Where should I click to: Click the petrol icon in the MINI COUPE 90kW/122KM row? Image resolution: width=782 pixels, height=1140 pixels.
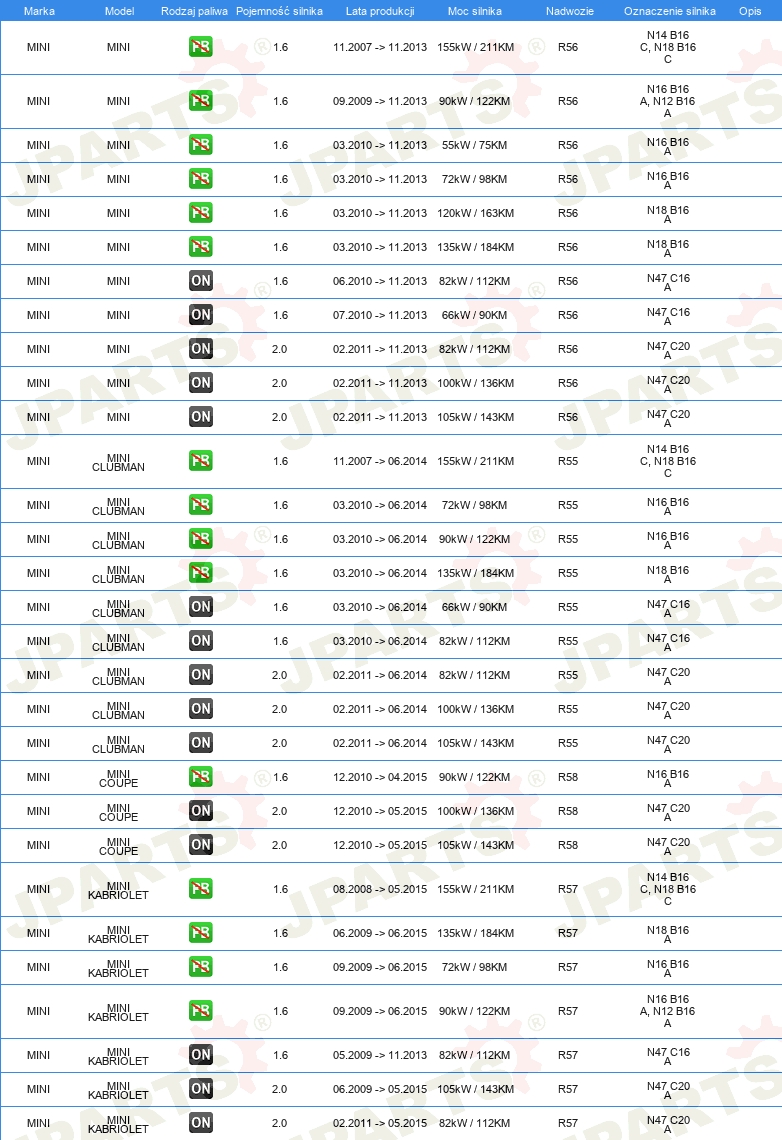point(201,777)
